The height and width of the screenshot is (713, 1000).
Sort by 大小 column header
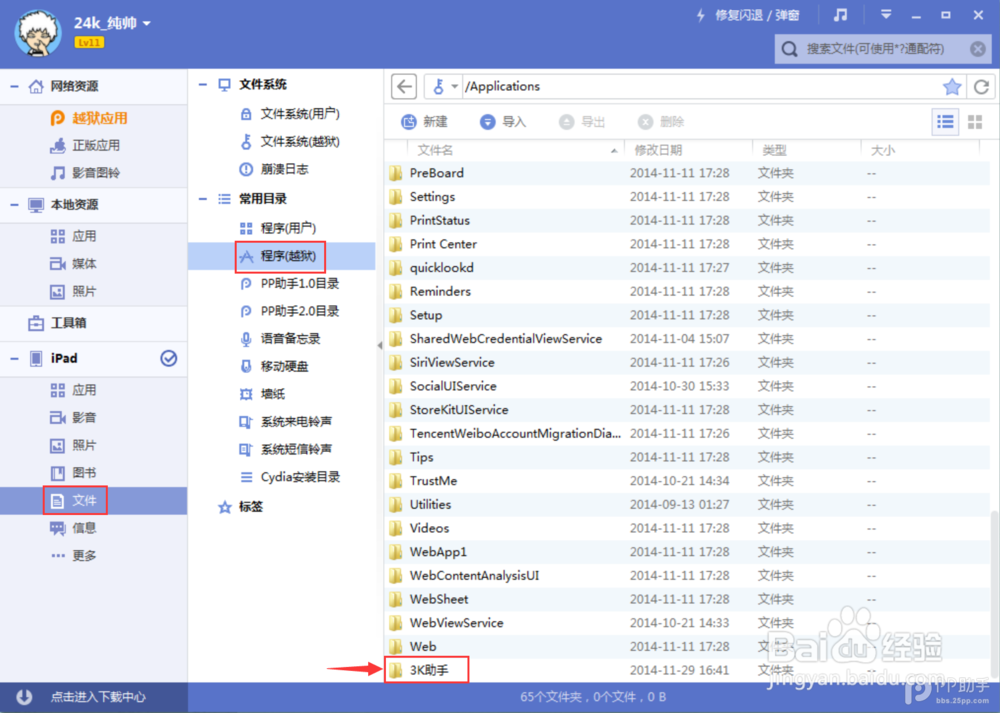coord(883,151)
